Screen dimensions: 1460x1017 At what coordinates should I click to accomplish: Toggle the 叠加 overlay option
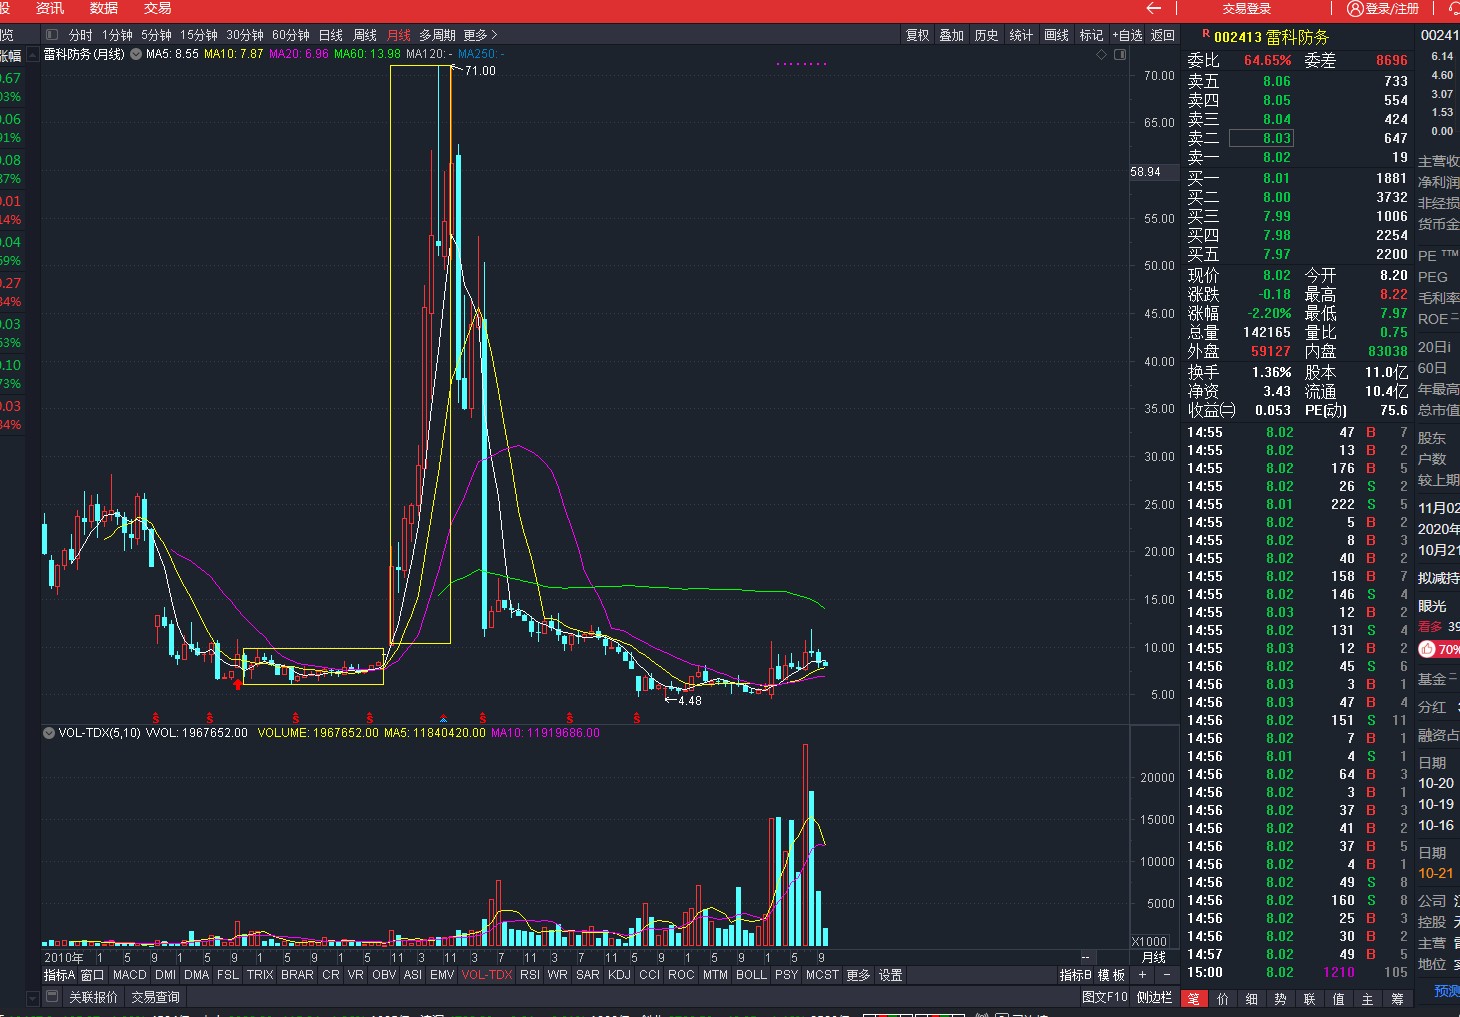(x=951, y=35)
